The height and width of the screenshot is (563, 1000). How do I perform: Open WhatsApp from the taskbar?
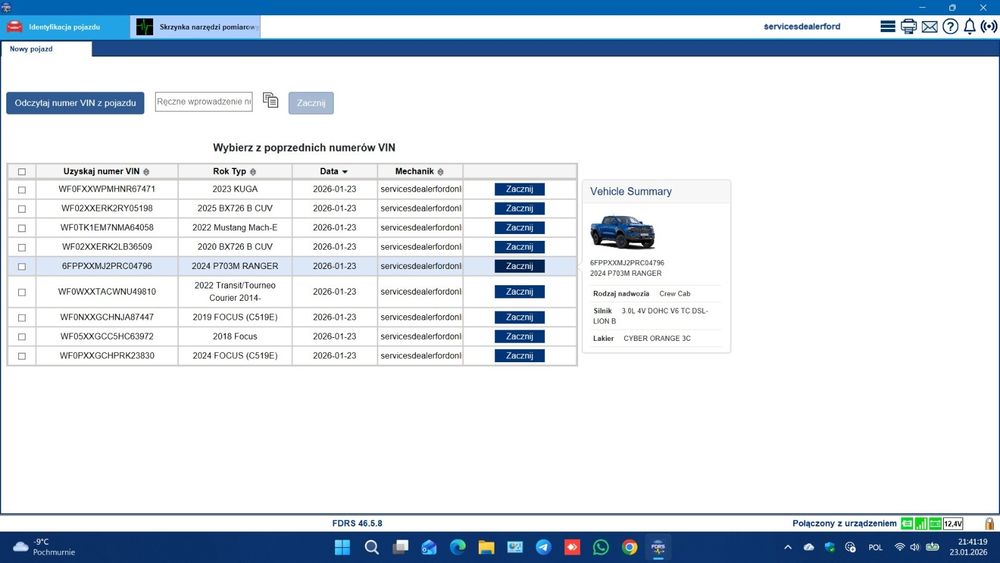click(601, 547)
